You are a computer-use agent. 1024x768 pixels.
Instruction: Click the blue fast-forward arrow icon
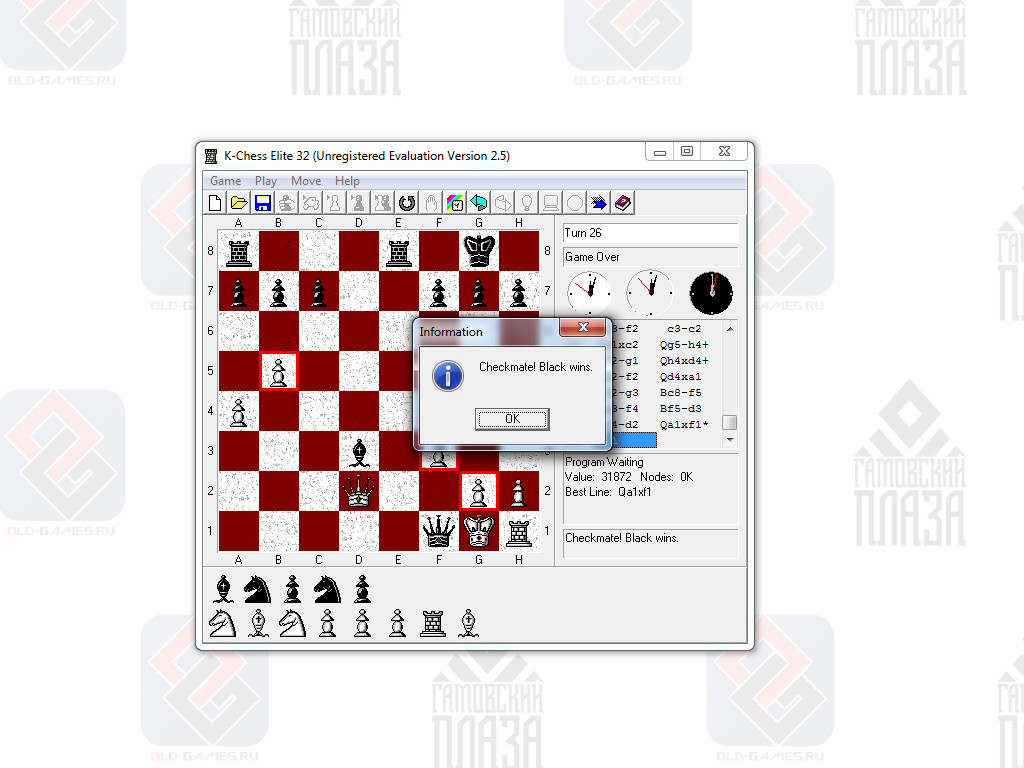(599, 203)
